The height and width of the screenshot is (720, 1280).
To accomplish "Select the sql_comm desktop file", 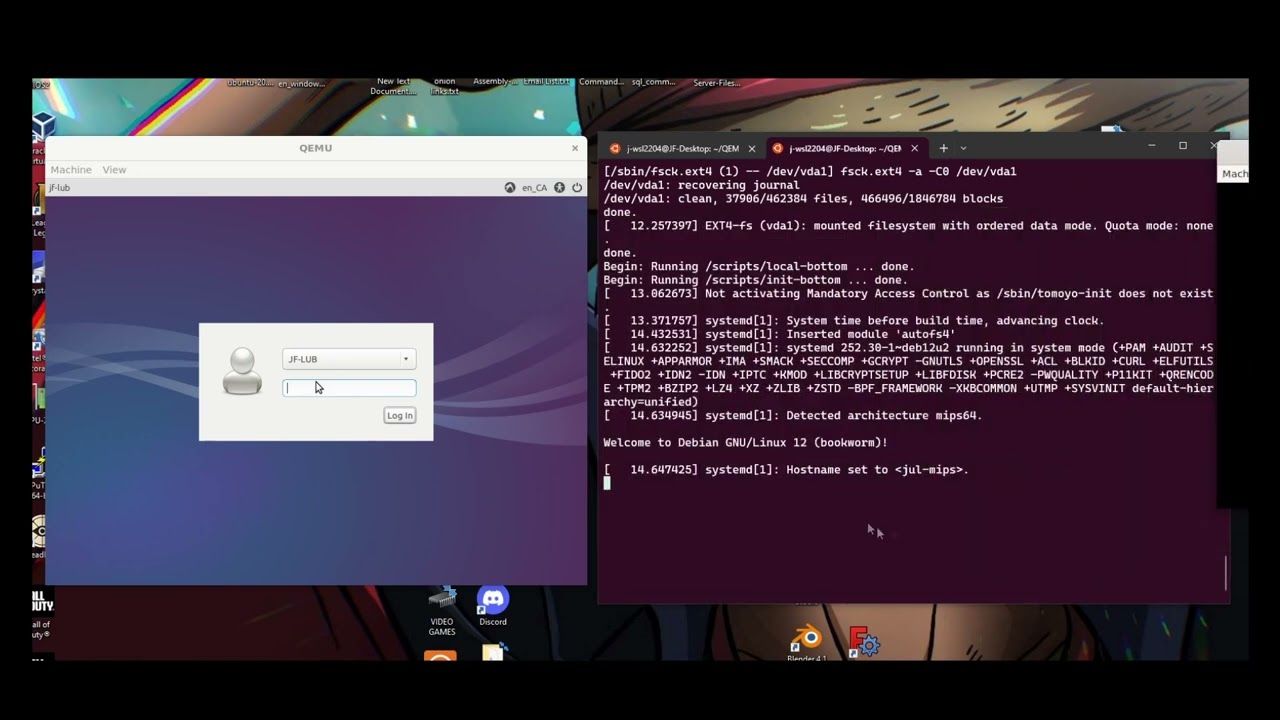I will (x=653, y=82).
